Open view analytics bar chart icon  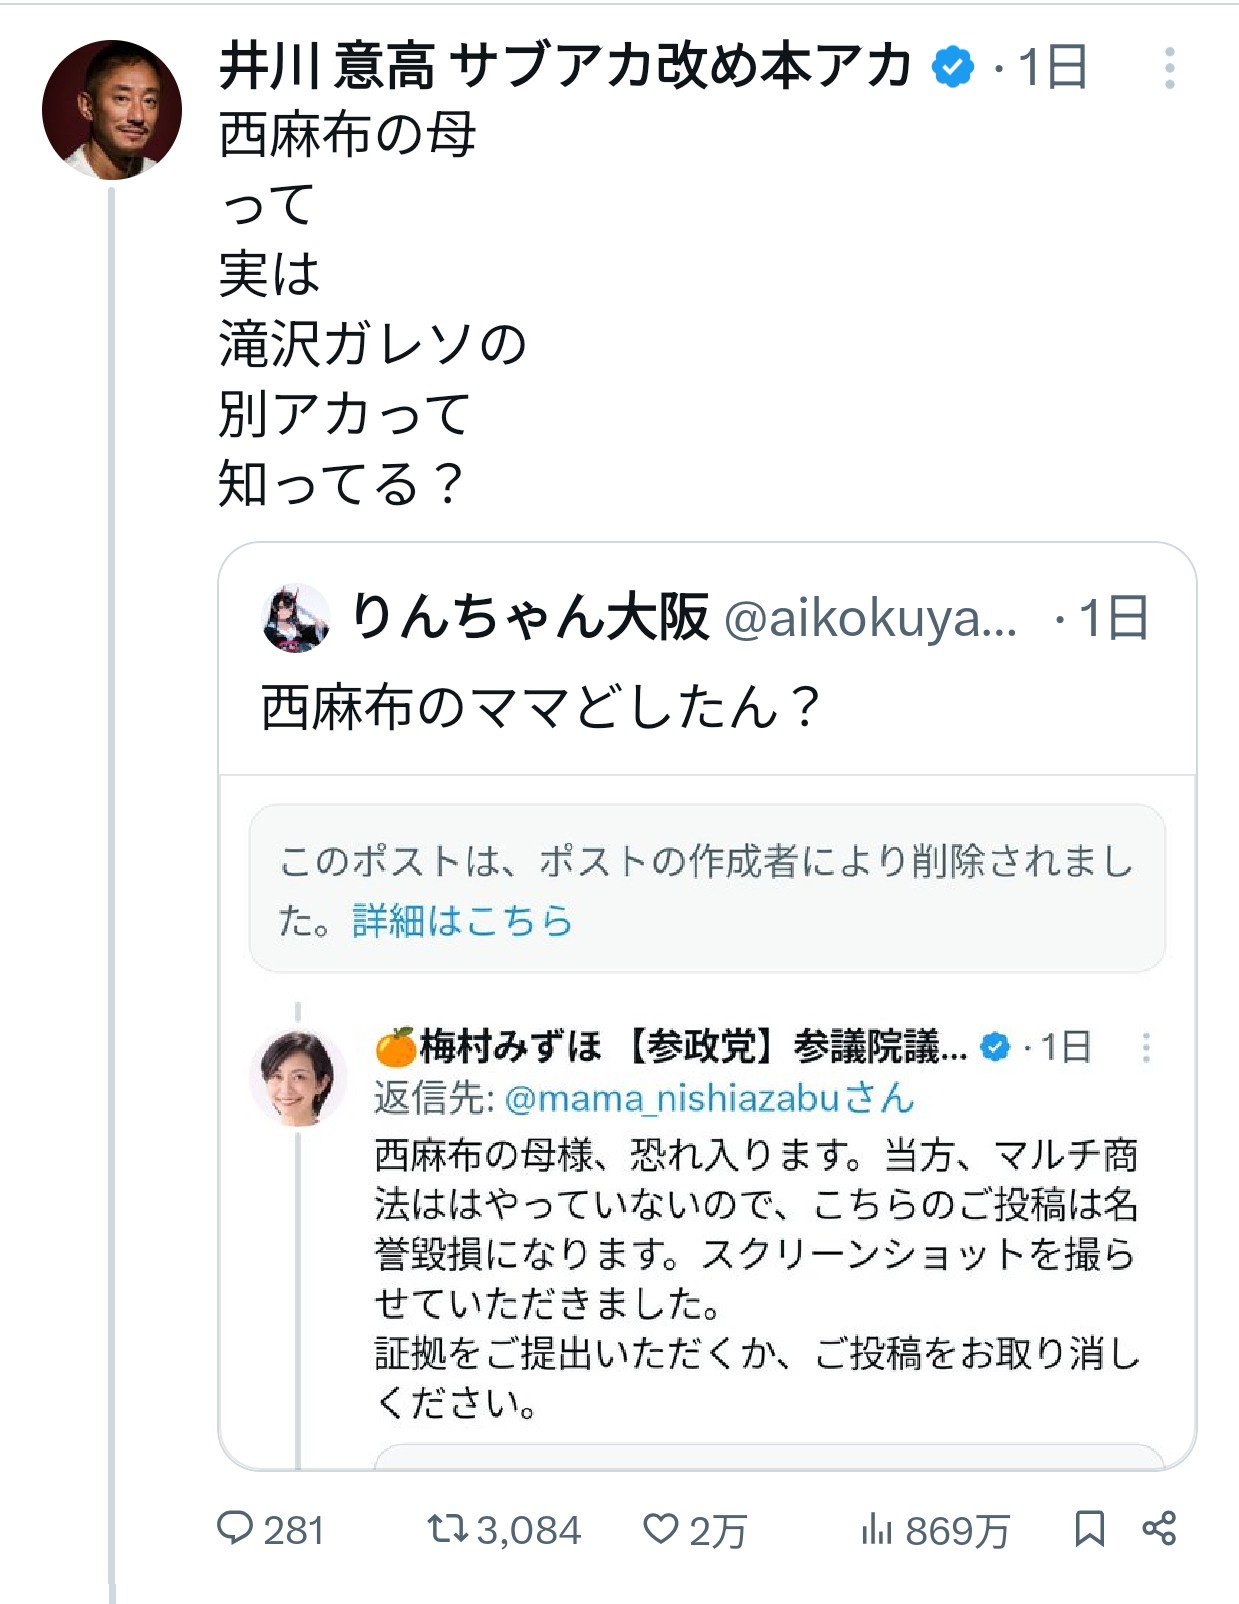click(x=876, y=1528)
